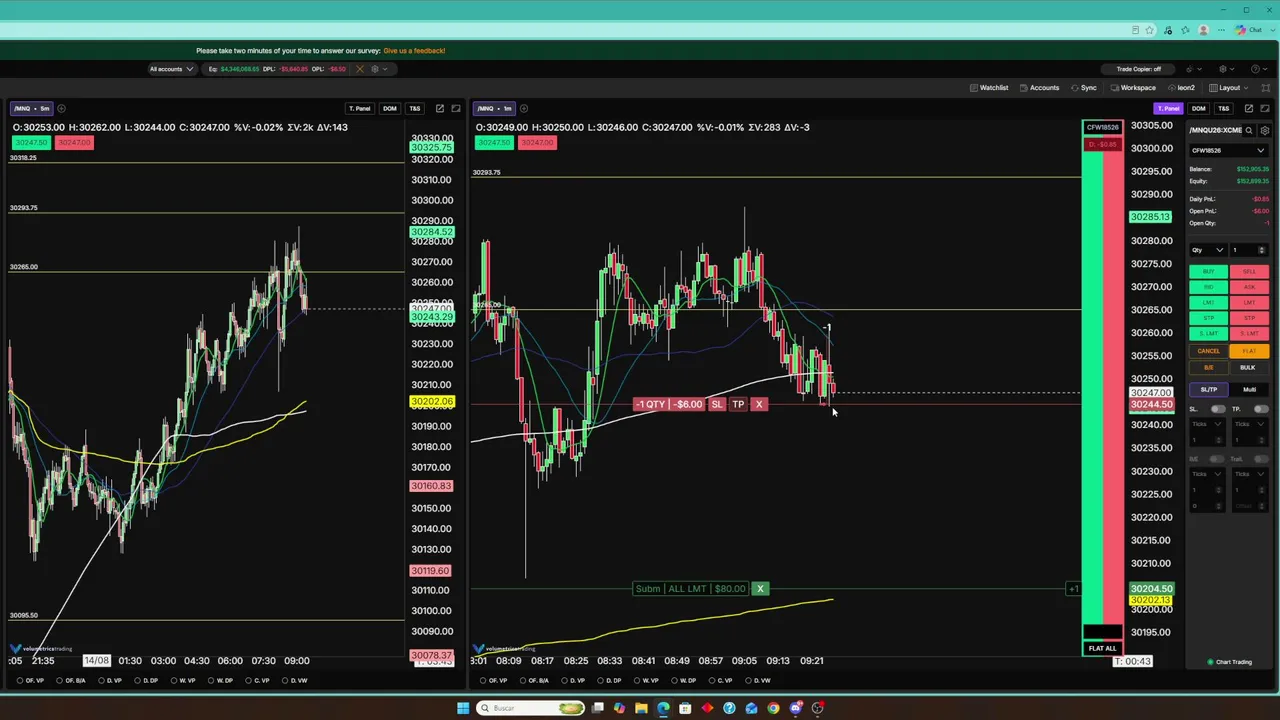Viewport: 1280px width, 720px height.
Task: Pop out the right 1m chart
Action: (x=1249, y=108)
